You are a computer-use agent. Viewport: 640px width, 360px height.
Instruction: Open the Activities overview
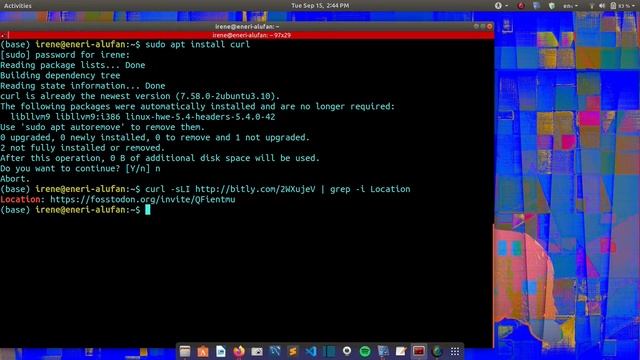(18, 6)
